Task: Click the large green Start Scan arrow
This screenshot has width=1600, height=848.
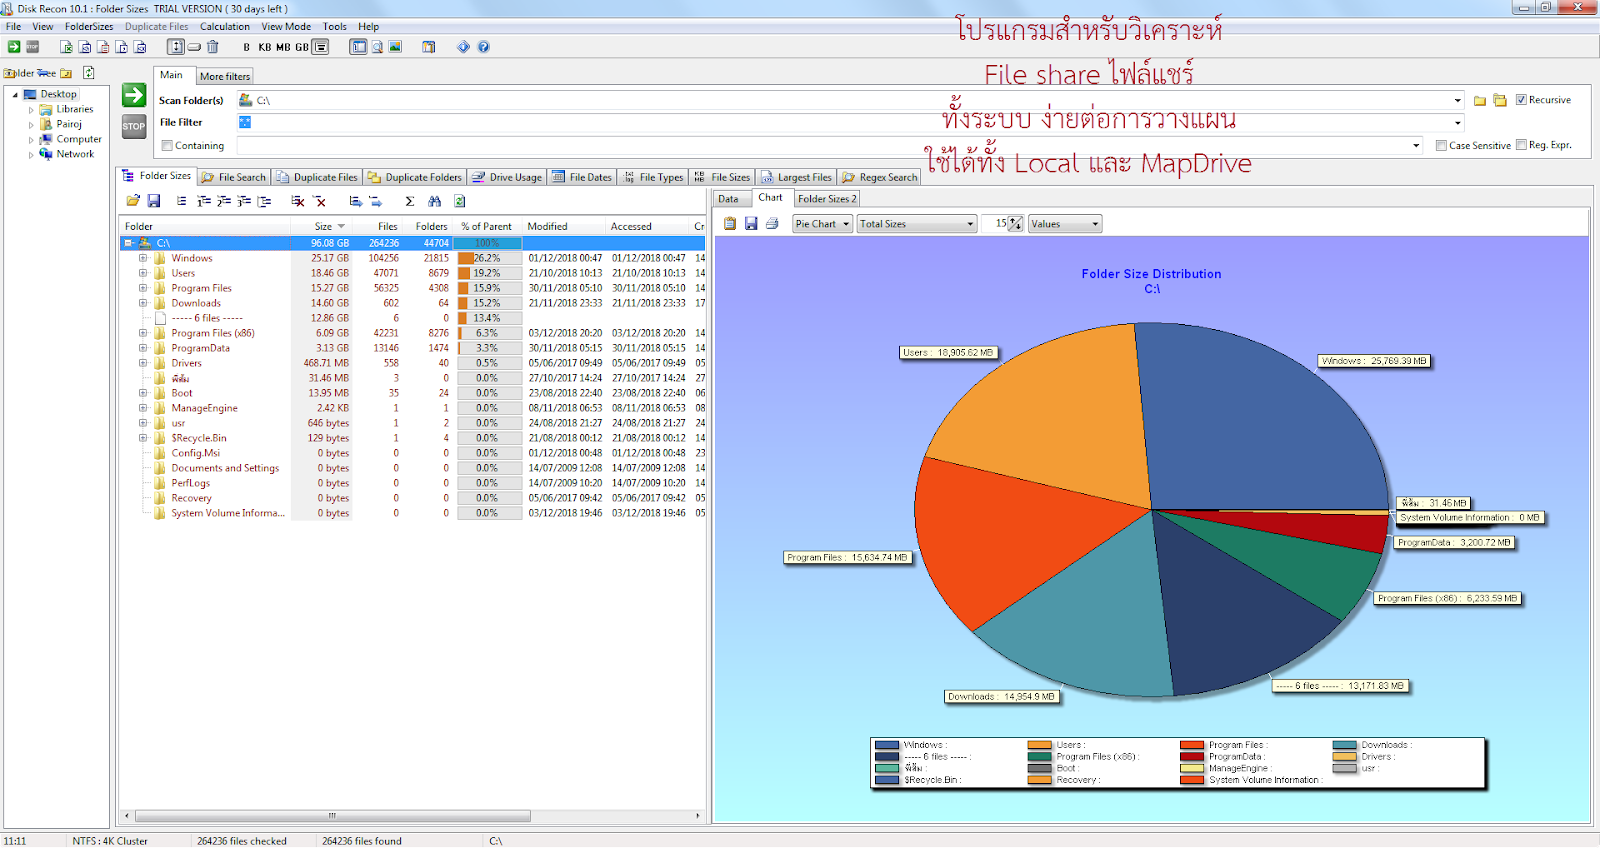Action: (x=134, y=95)
